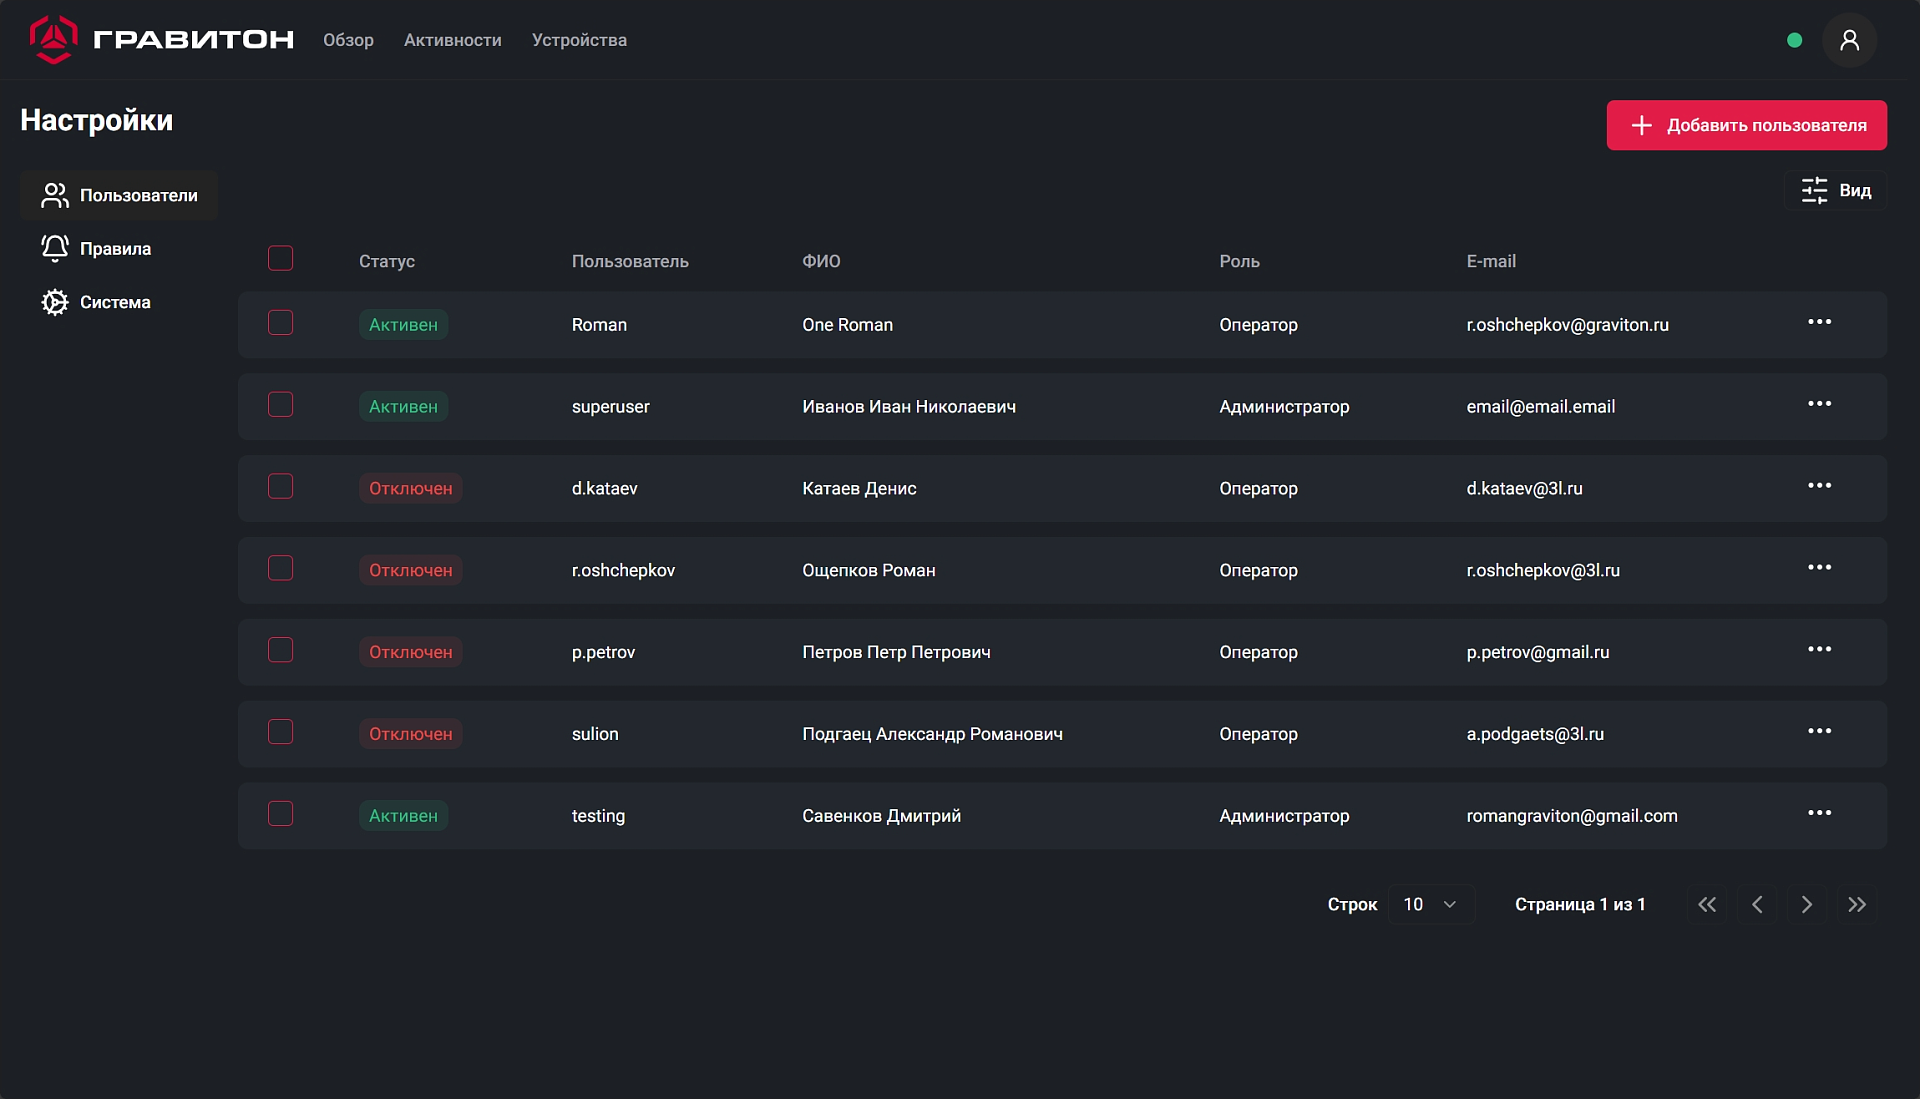Screen dimensions: 1920x1099
Task: Check the checkbox for user Roman
Action: tap(280, 322)
